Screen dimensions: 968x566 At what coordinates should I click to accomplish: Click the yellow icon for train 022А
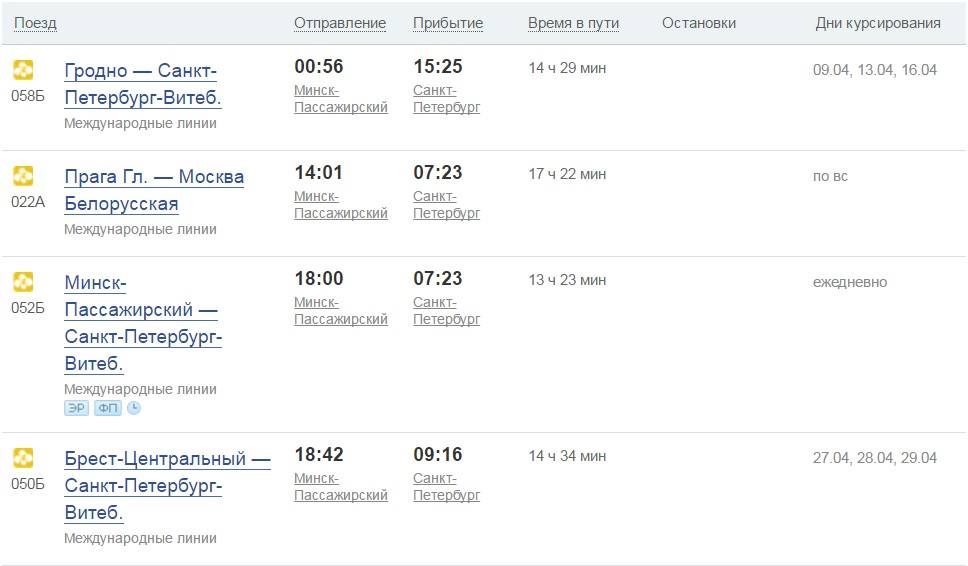point(23,176)
